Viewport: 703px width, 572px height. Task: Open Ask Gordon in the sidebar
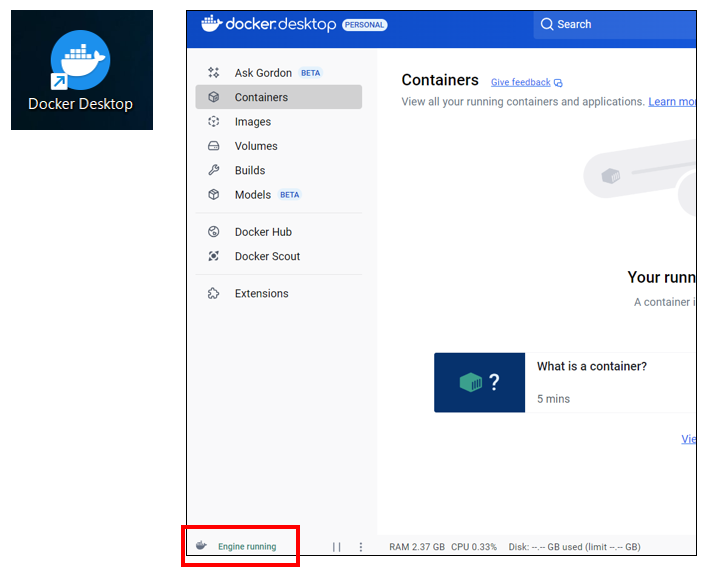tap(278, 73)
